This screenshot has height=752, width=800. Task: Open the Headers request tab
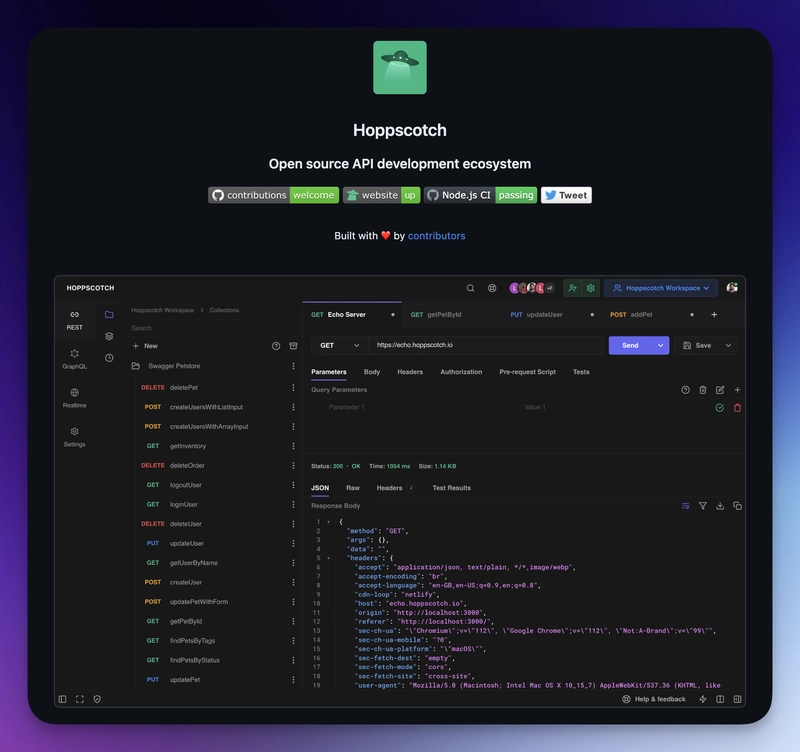coord(410,372)
